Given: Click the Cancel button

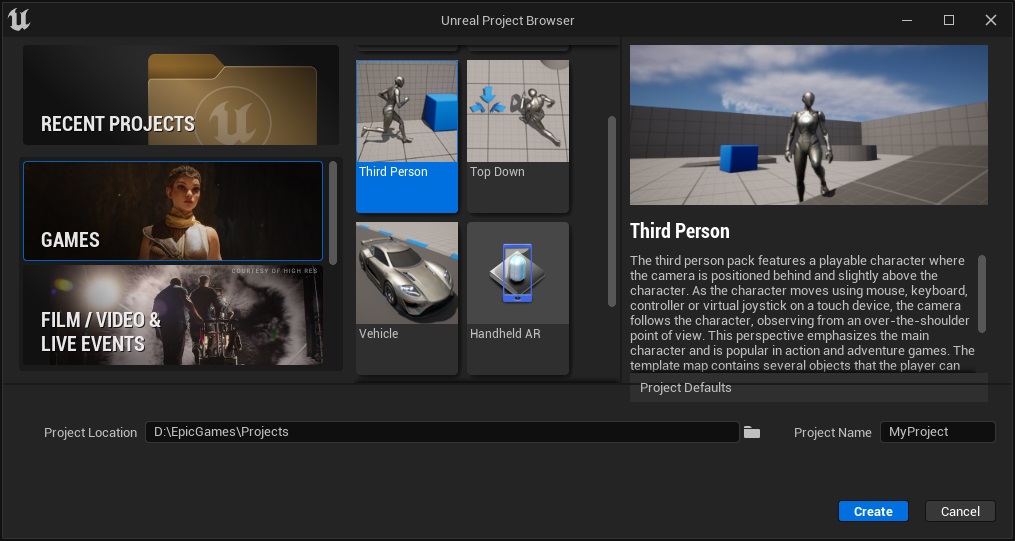Looking at the screenshot, I should pos(960,511).
